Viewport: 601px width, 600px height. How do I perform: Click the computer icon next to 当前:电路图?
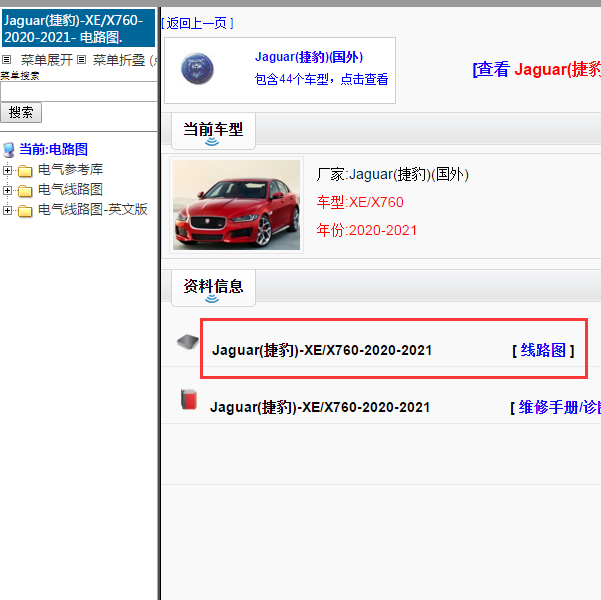tap(8, 150)
